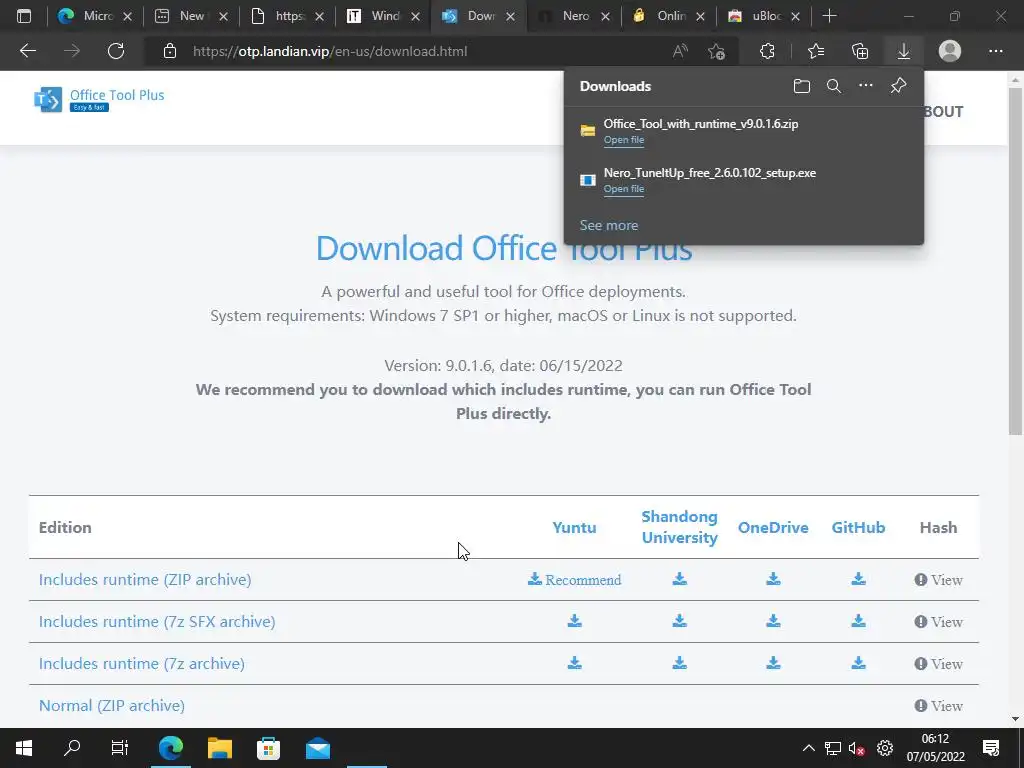
Task: Open the Favorites list icon
Action: pos(816,51)
